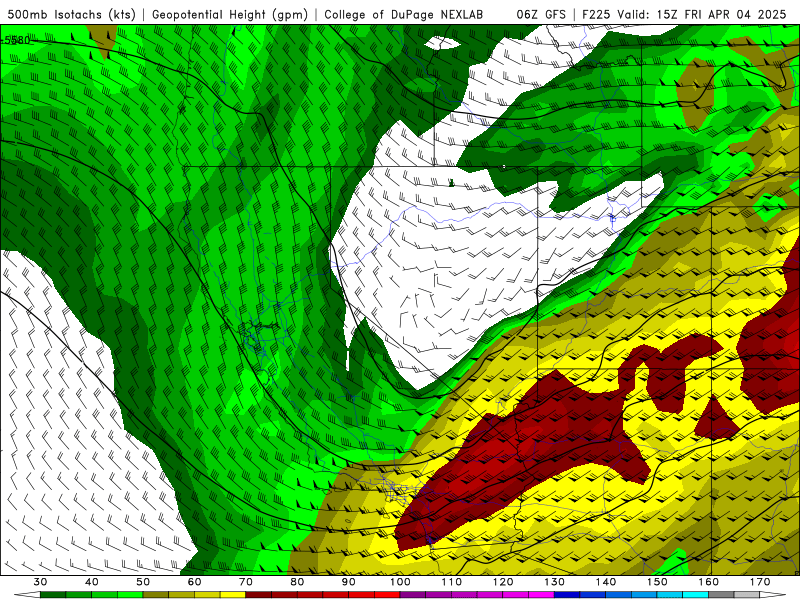The image size is (800, 600).
Task: Click the "120" color scale label
Action: pyautogui.click(x=503, y=582)
